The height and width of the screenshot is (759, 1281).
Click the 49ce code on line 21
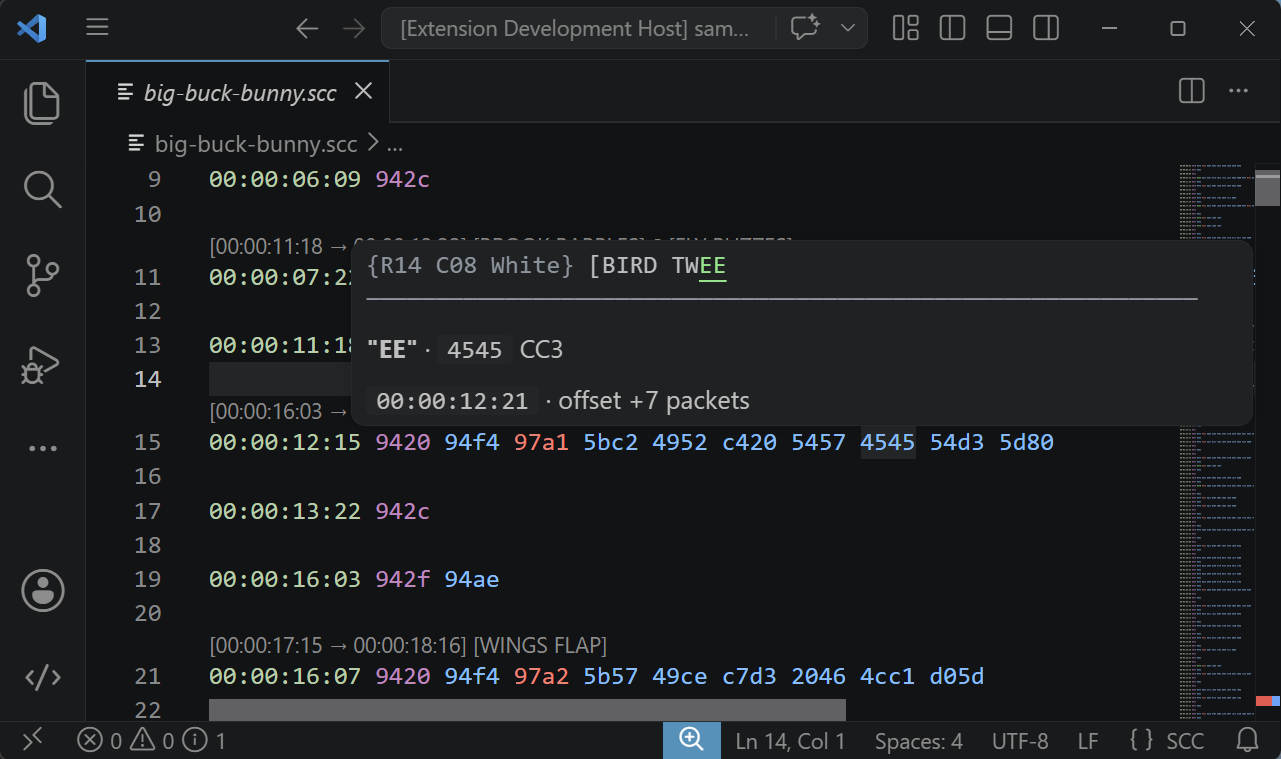point(680,677)
